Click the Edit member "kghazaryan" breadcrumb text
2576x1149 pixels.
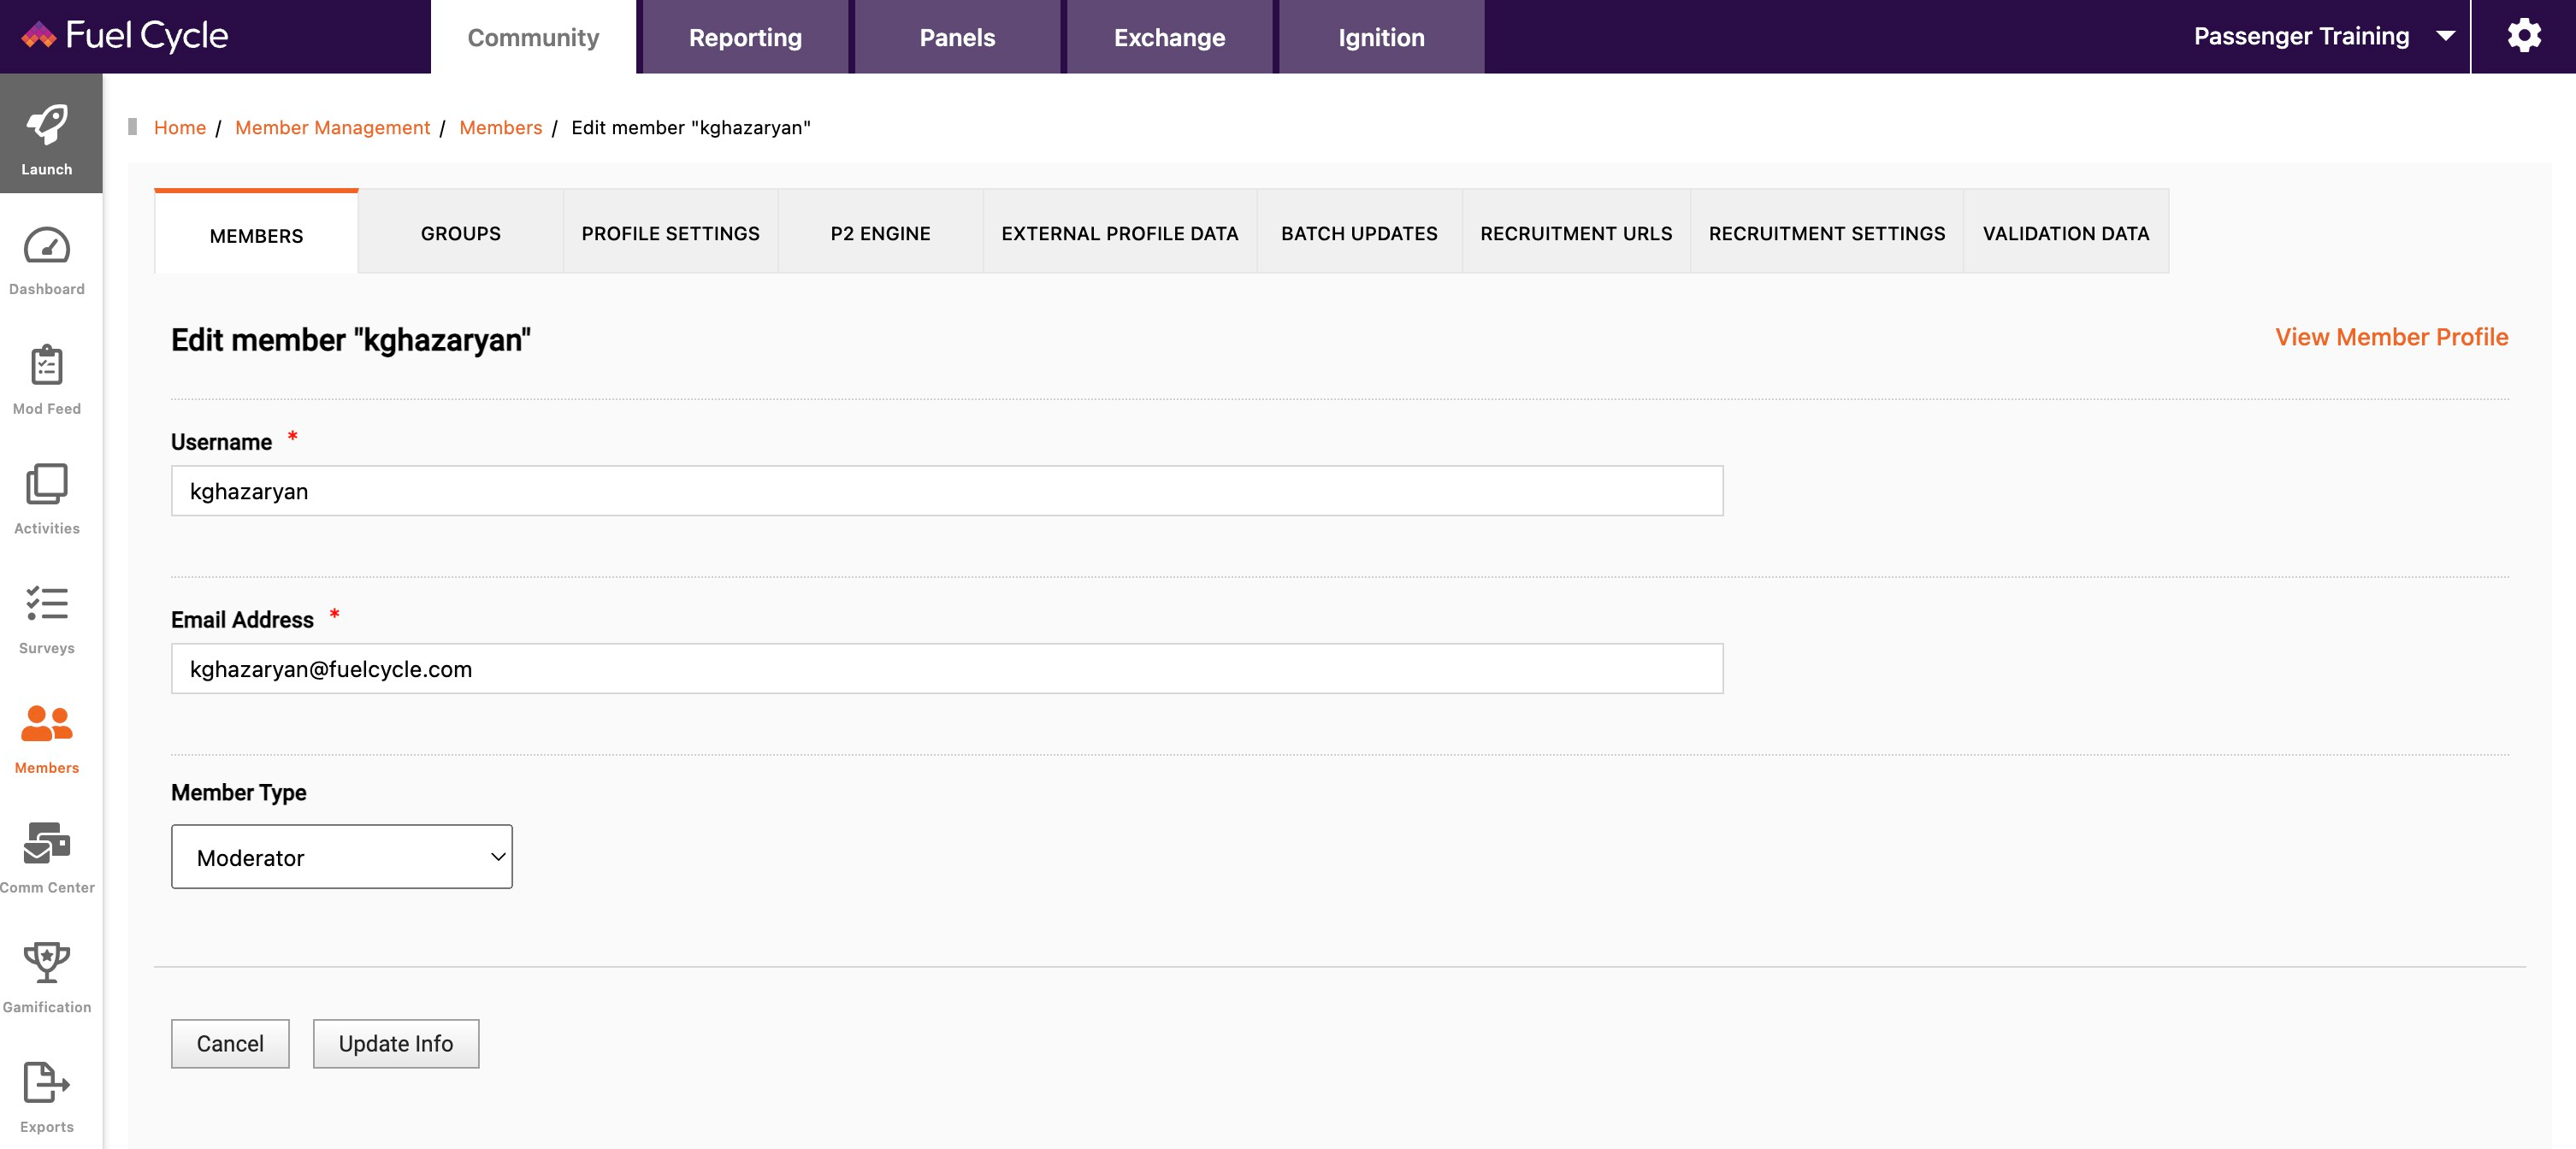tap(691, 127)
